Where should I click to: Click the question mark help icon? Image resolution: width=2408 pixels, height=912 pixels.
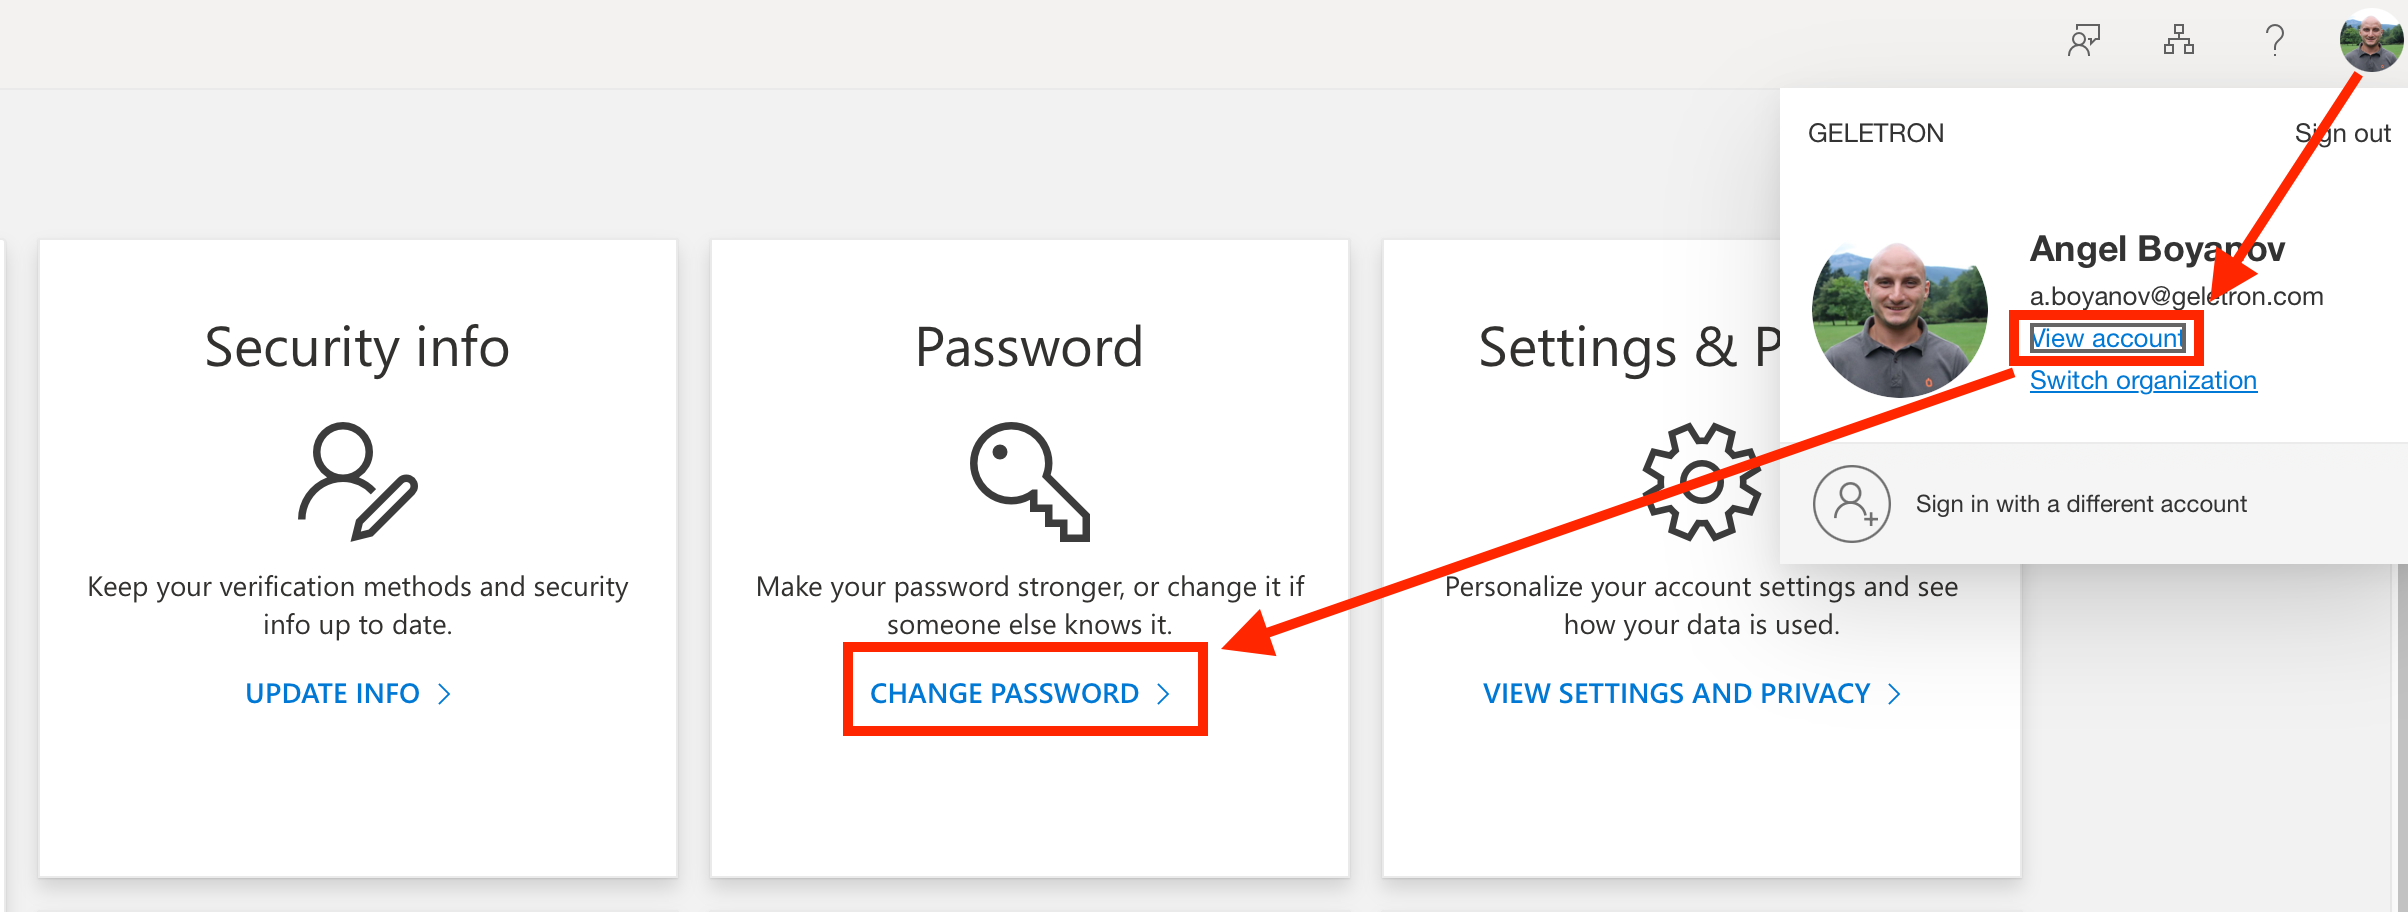(x=2275, y=41)
